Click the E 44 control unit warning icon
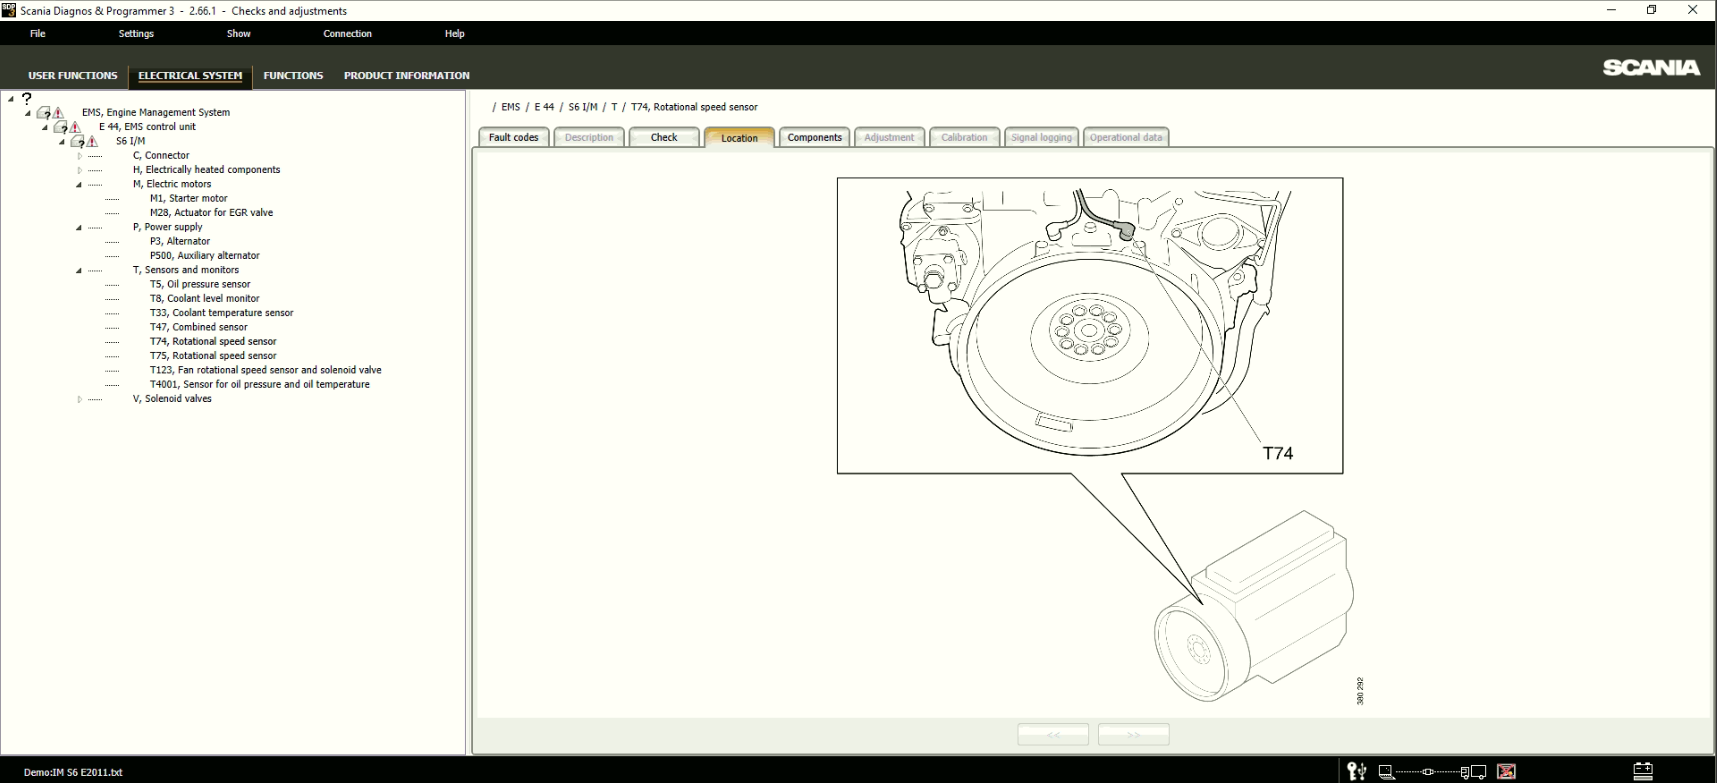1717x783 pixels. pos(75,127)
